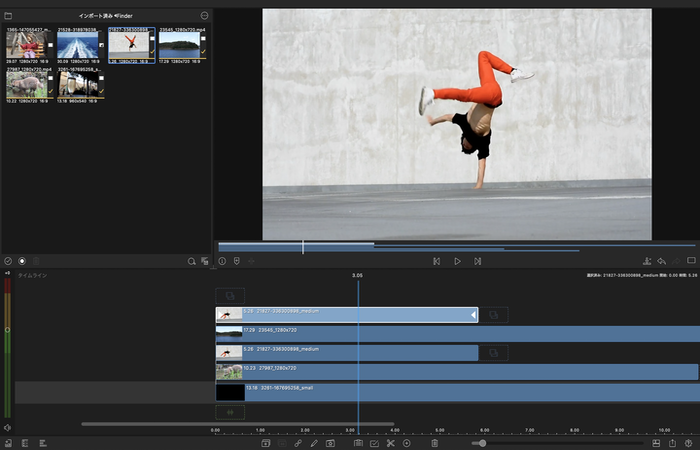Open the library sort and view options
The image size is (700, 450).
tap(204, 261)
